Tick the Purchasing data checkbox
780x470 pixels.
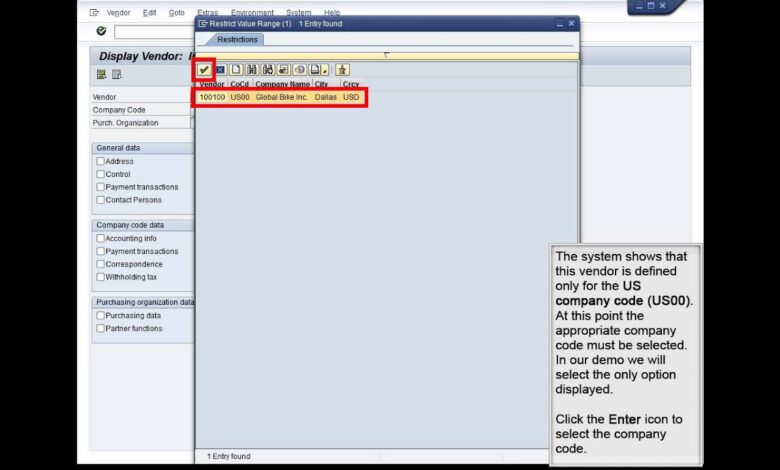pos(100,315)
